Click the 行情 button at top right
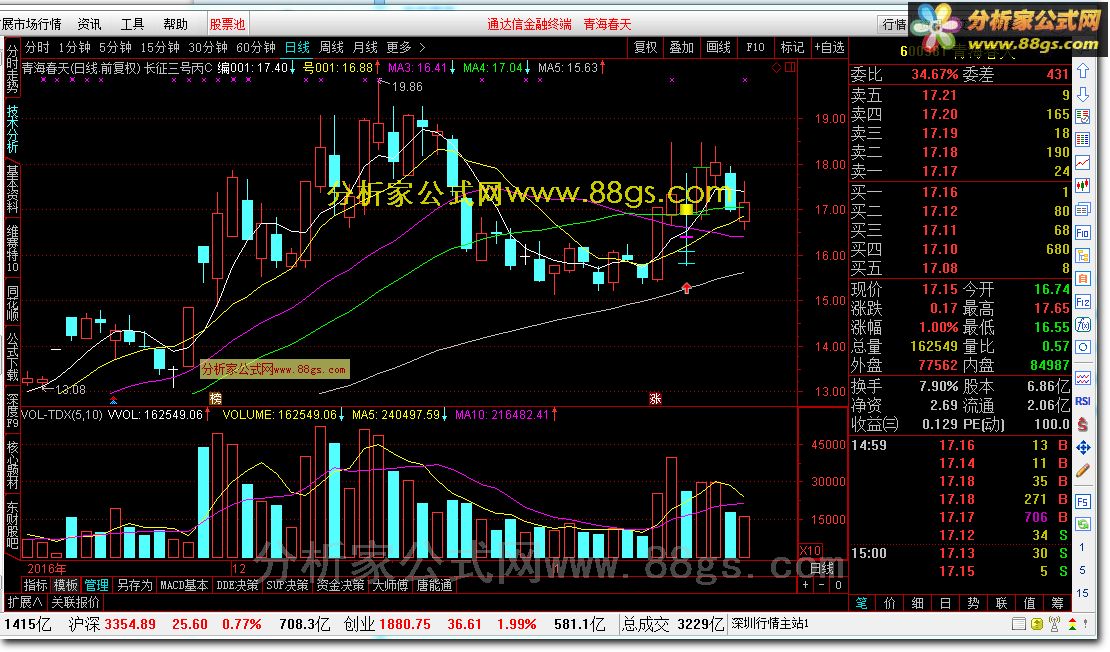The image size is (1110, 652). [x=894, y=24]
